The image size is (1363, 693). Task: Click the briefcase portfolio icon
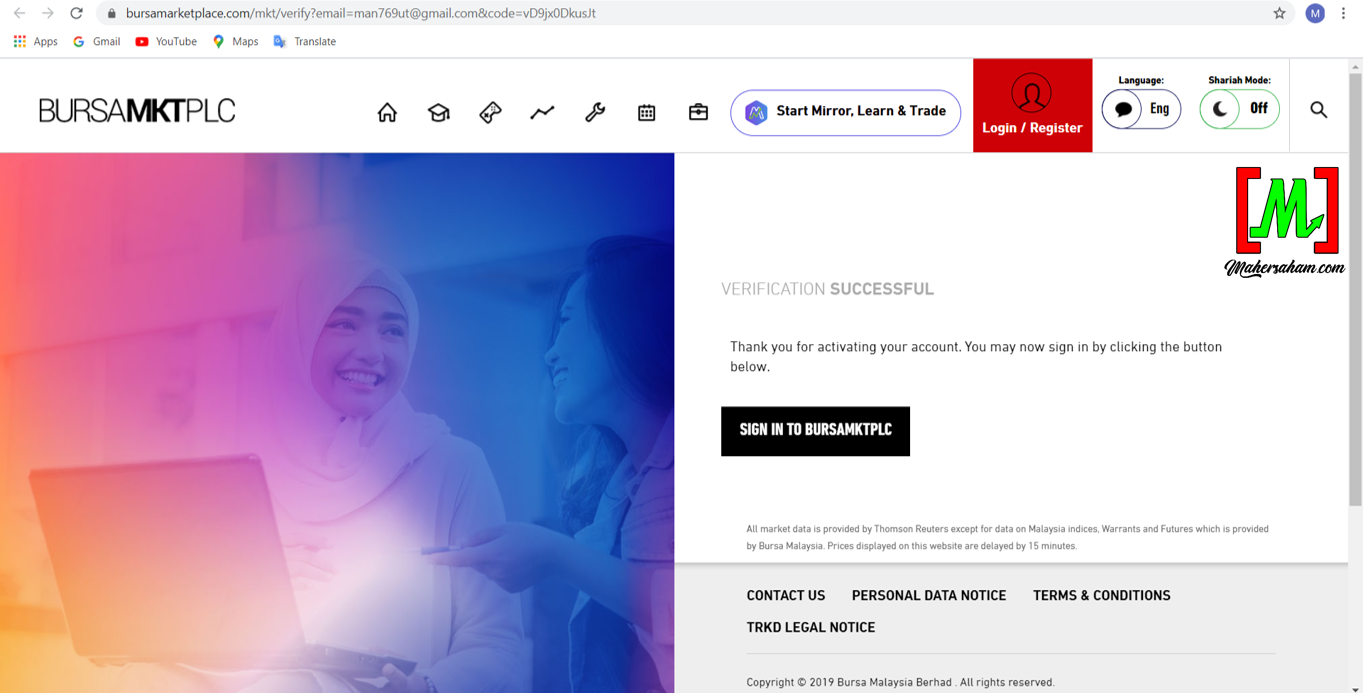pyautogui.click(x=698, y=112)
